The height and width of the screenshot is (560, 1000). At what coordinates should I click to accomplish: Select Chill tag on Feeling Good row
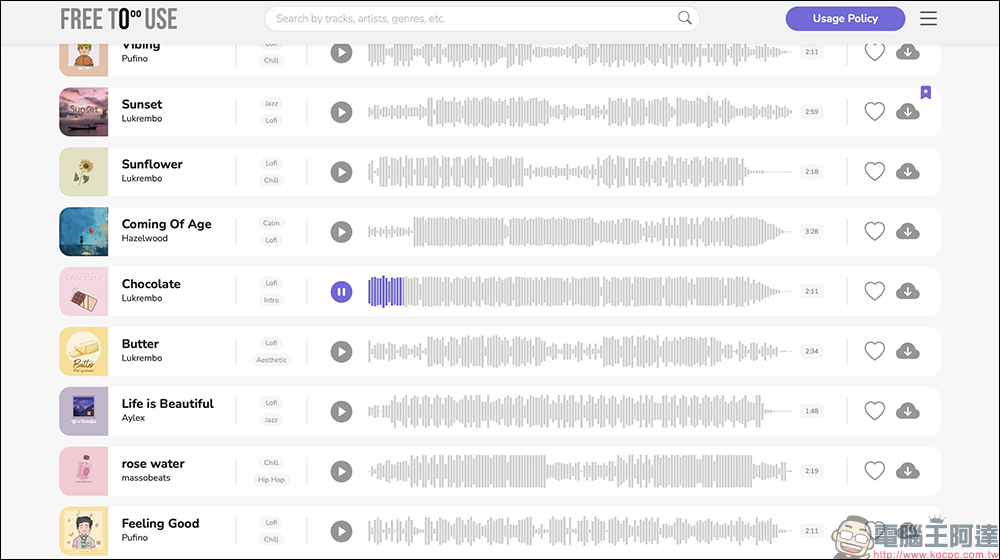(271, 540)
